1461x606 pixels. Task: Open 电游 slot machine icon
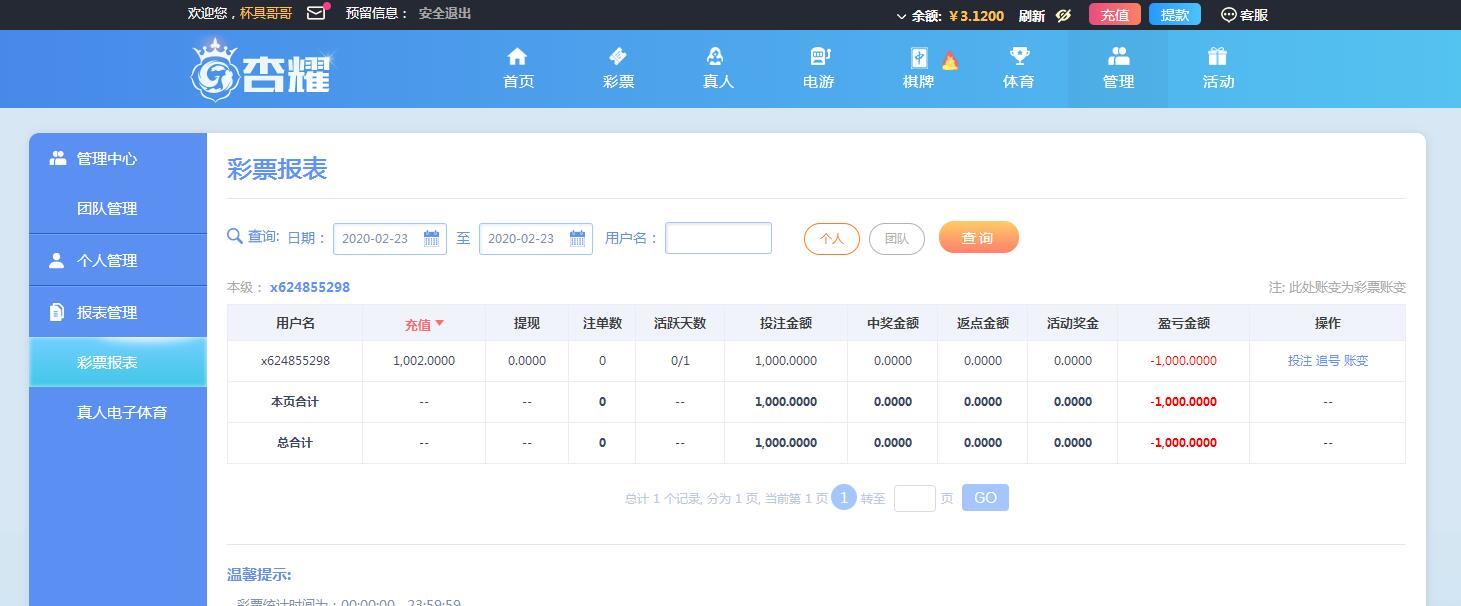click(x=819, y=56)
